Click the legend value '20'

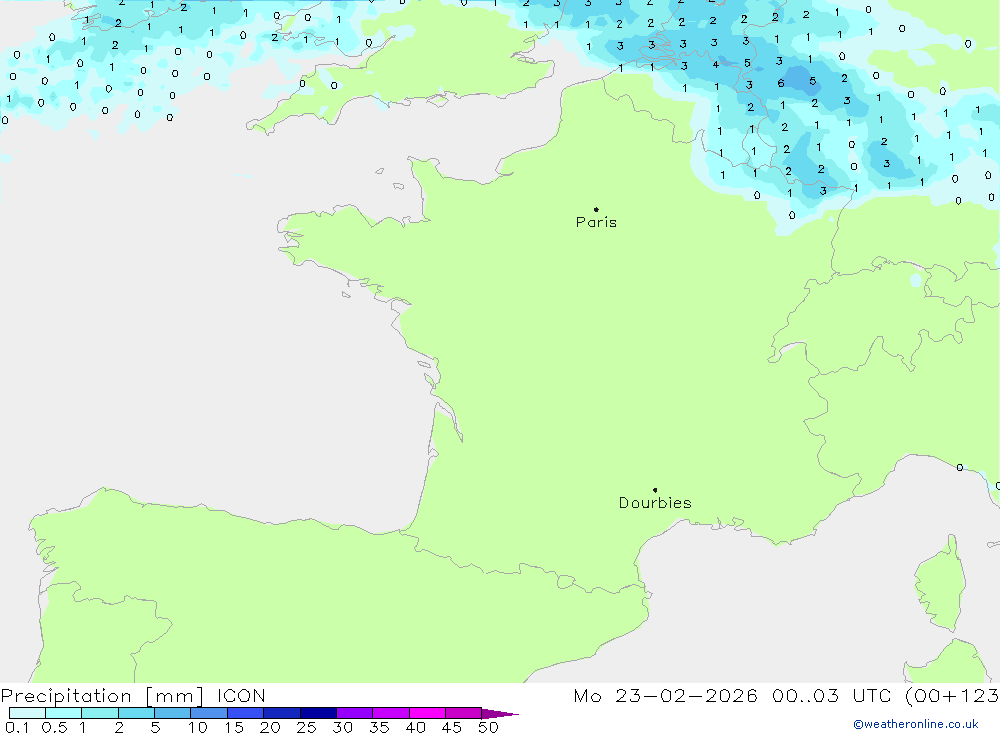pyautogui.click(x=270, y=727)
